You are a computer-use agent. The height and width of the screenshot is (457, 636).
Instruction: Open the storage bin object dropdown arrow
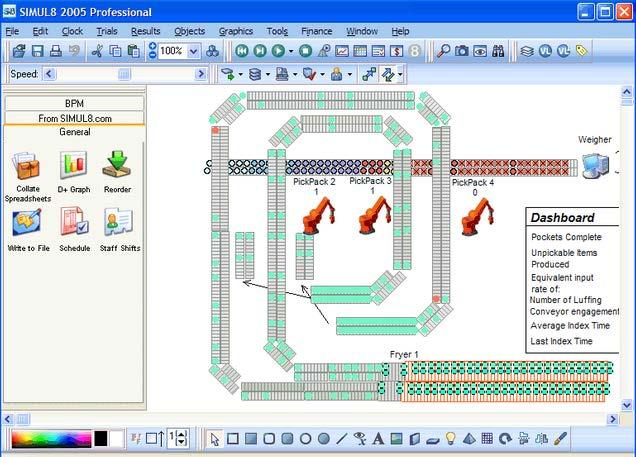click(268, 74)
